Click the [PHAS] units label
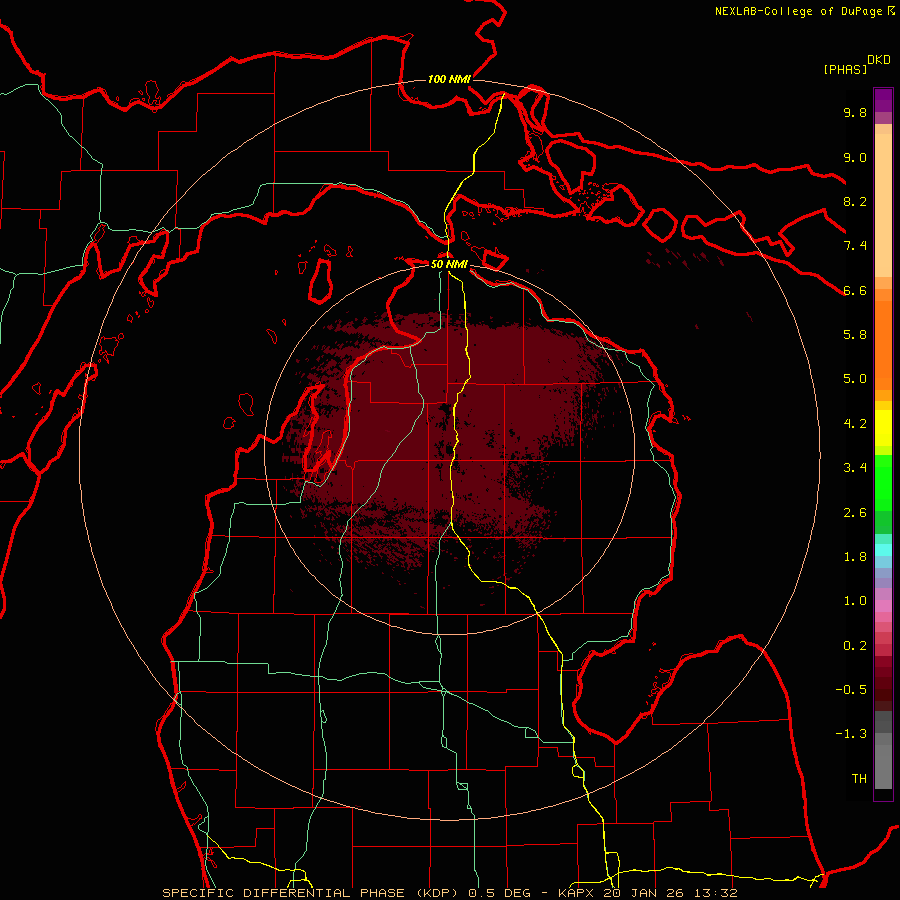Viewport: 900px width, 900px height. click(845, 69)
